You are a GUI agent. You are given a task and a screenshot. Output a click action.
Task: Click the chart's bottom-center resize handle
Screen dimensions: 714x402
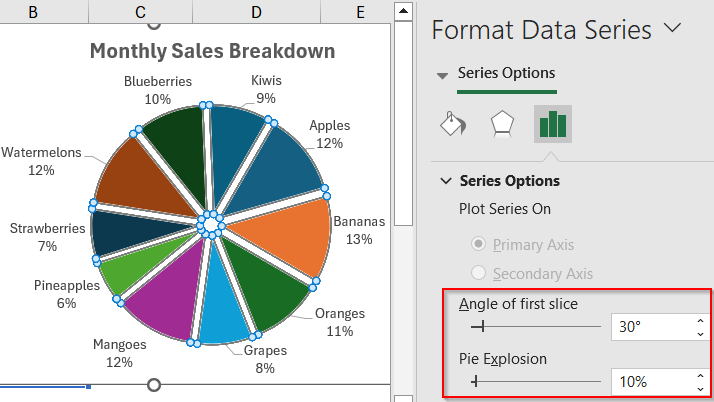(x=154, y=385)
